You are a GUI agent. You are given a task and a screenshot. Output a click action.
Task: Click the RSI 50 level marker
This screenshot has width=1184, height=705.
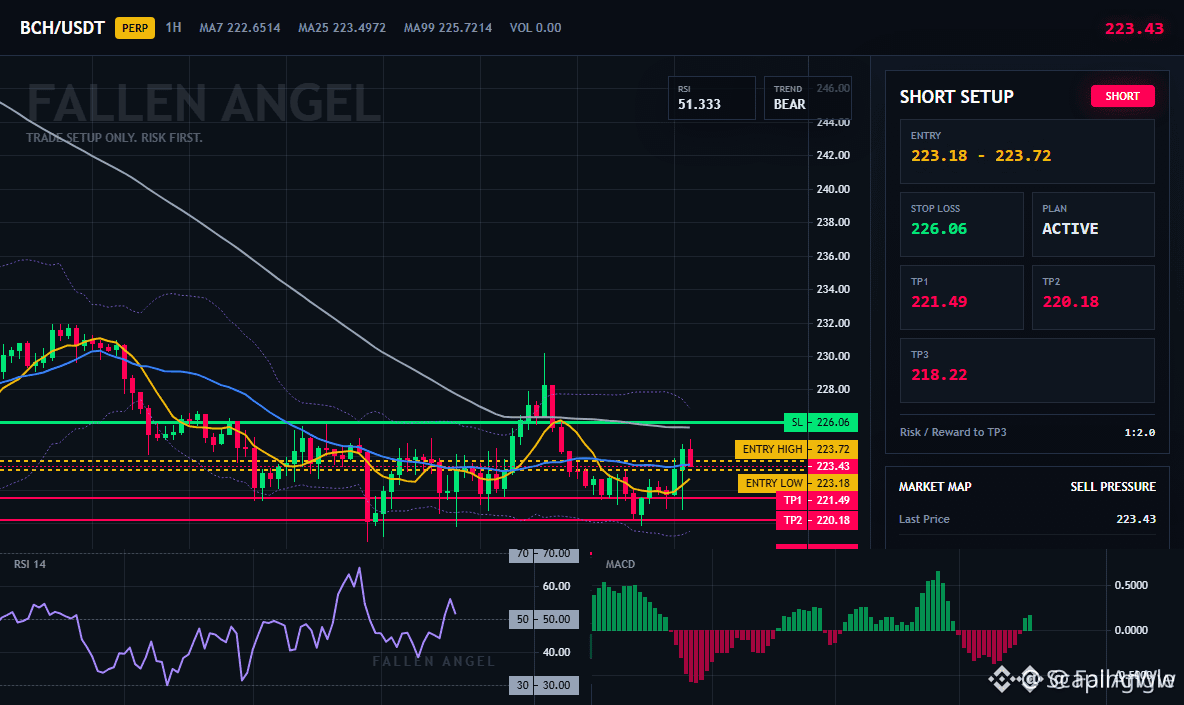tap(544, 620)
